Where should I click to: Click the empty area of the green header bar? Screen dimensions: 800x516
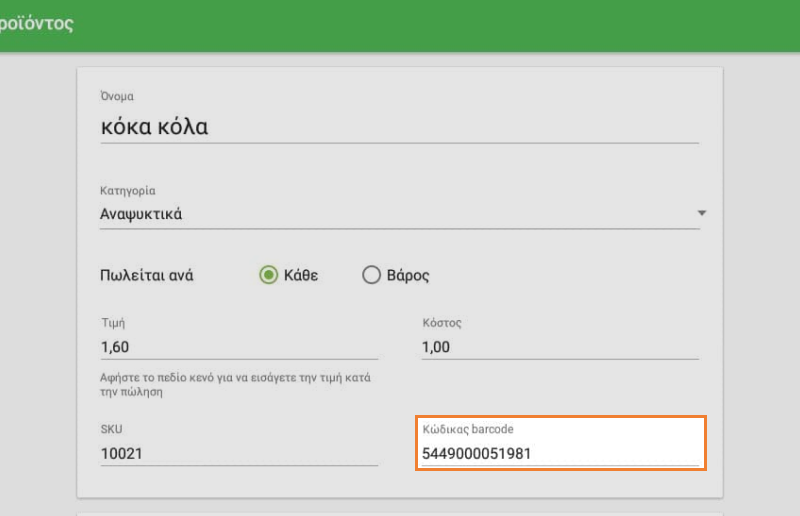450,25
